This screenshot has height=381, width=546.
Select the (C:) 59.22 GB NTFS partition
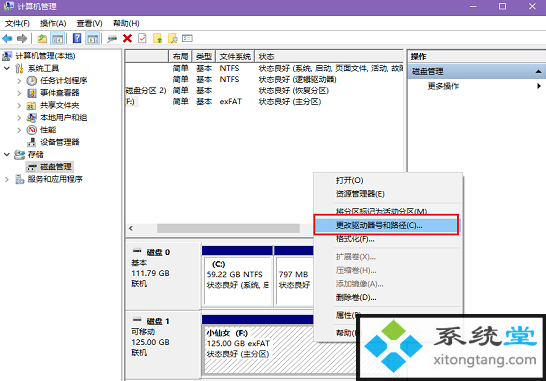pos(237,280)
